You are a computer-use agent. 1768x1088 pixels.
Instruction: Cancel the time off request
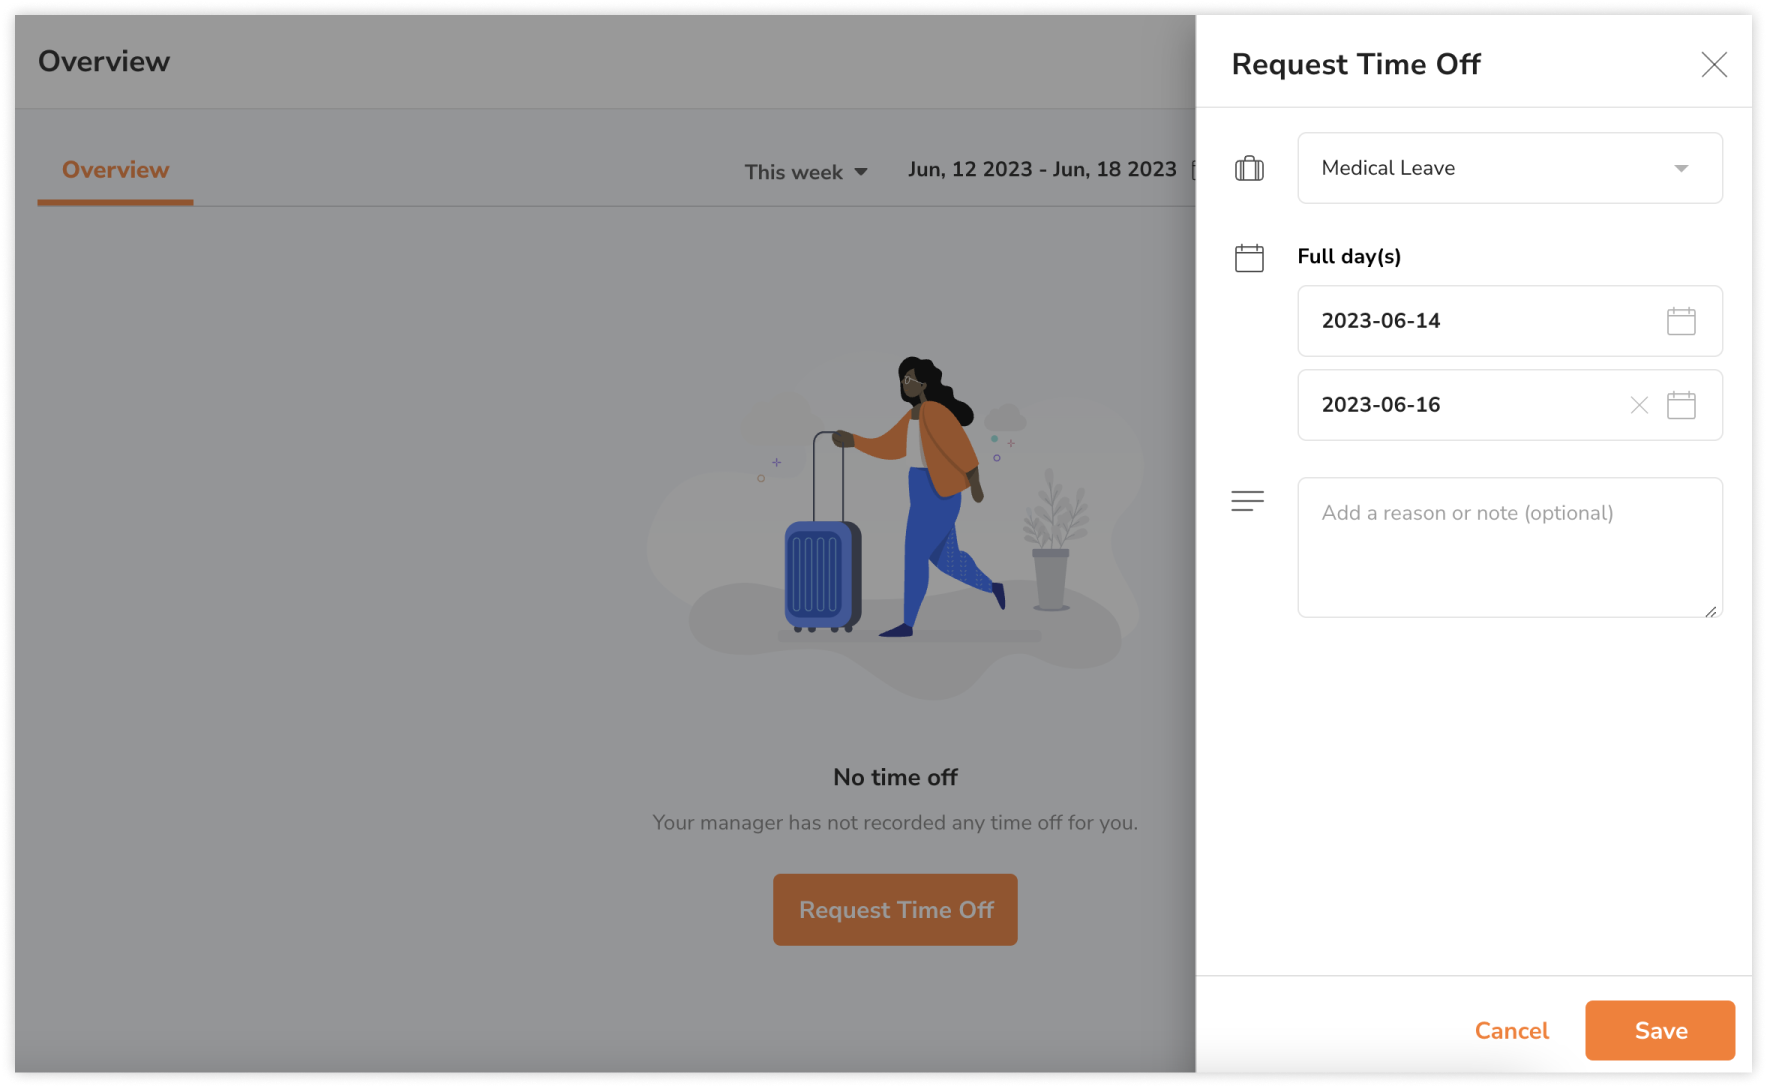[x=1511, y=1030]
